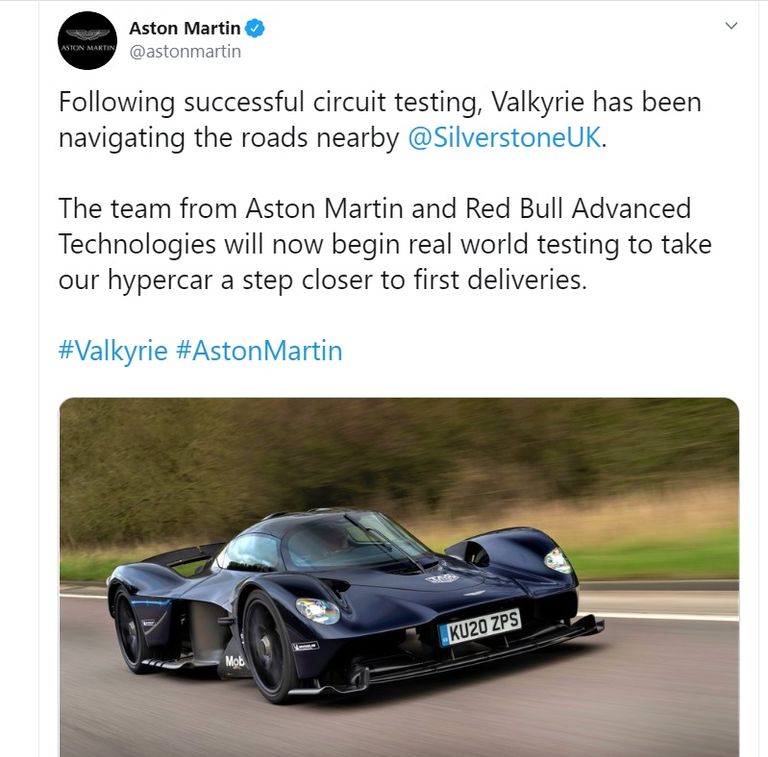The image size is (768, 757).
Task: Follow the @SilverstoneUK mention link
Action: [504, 138]
